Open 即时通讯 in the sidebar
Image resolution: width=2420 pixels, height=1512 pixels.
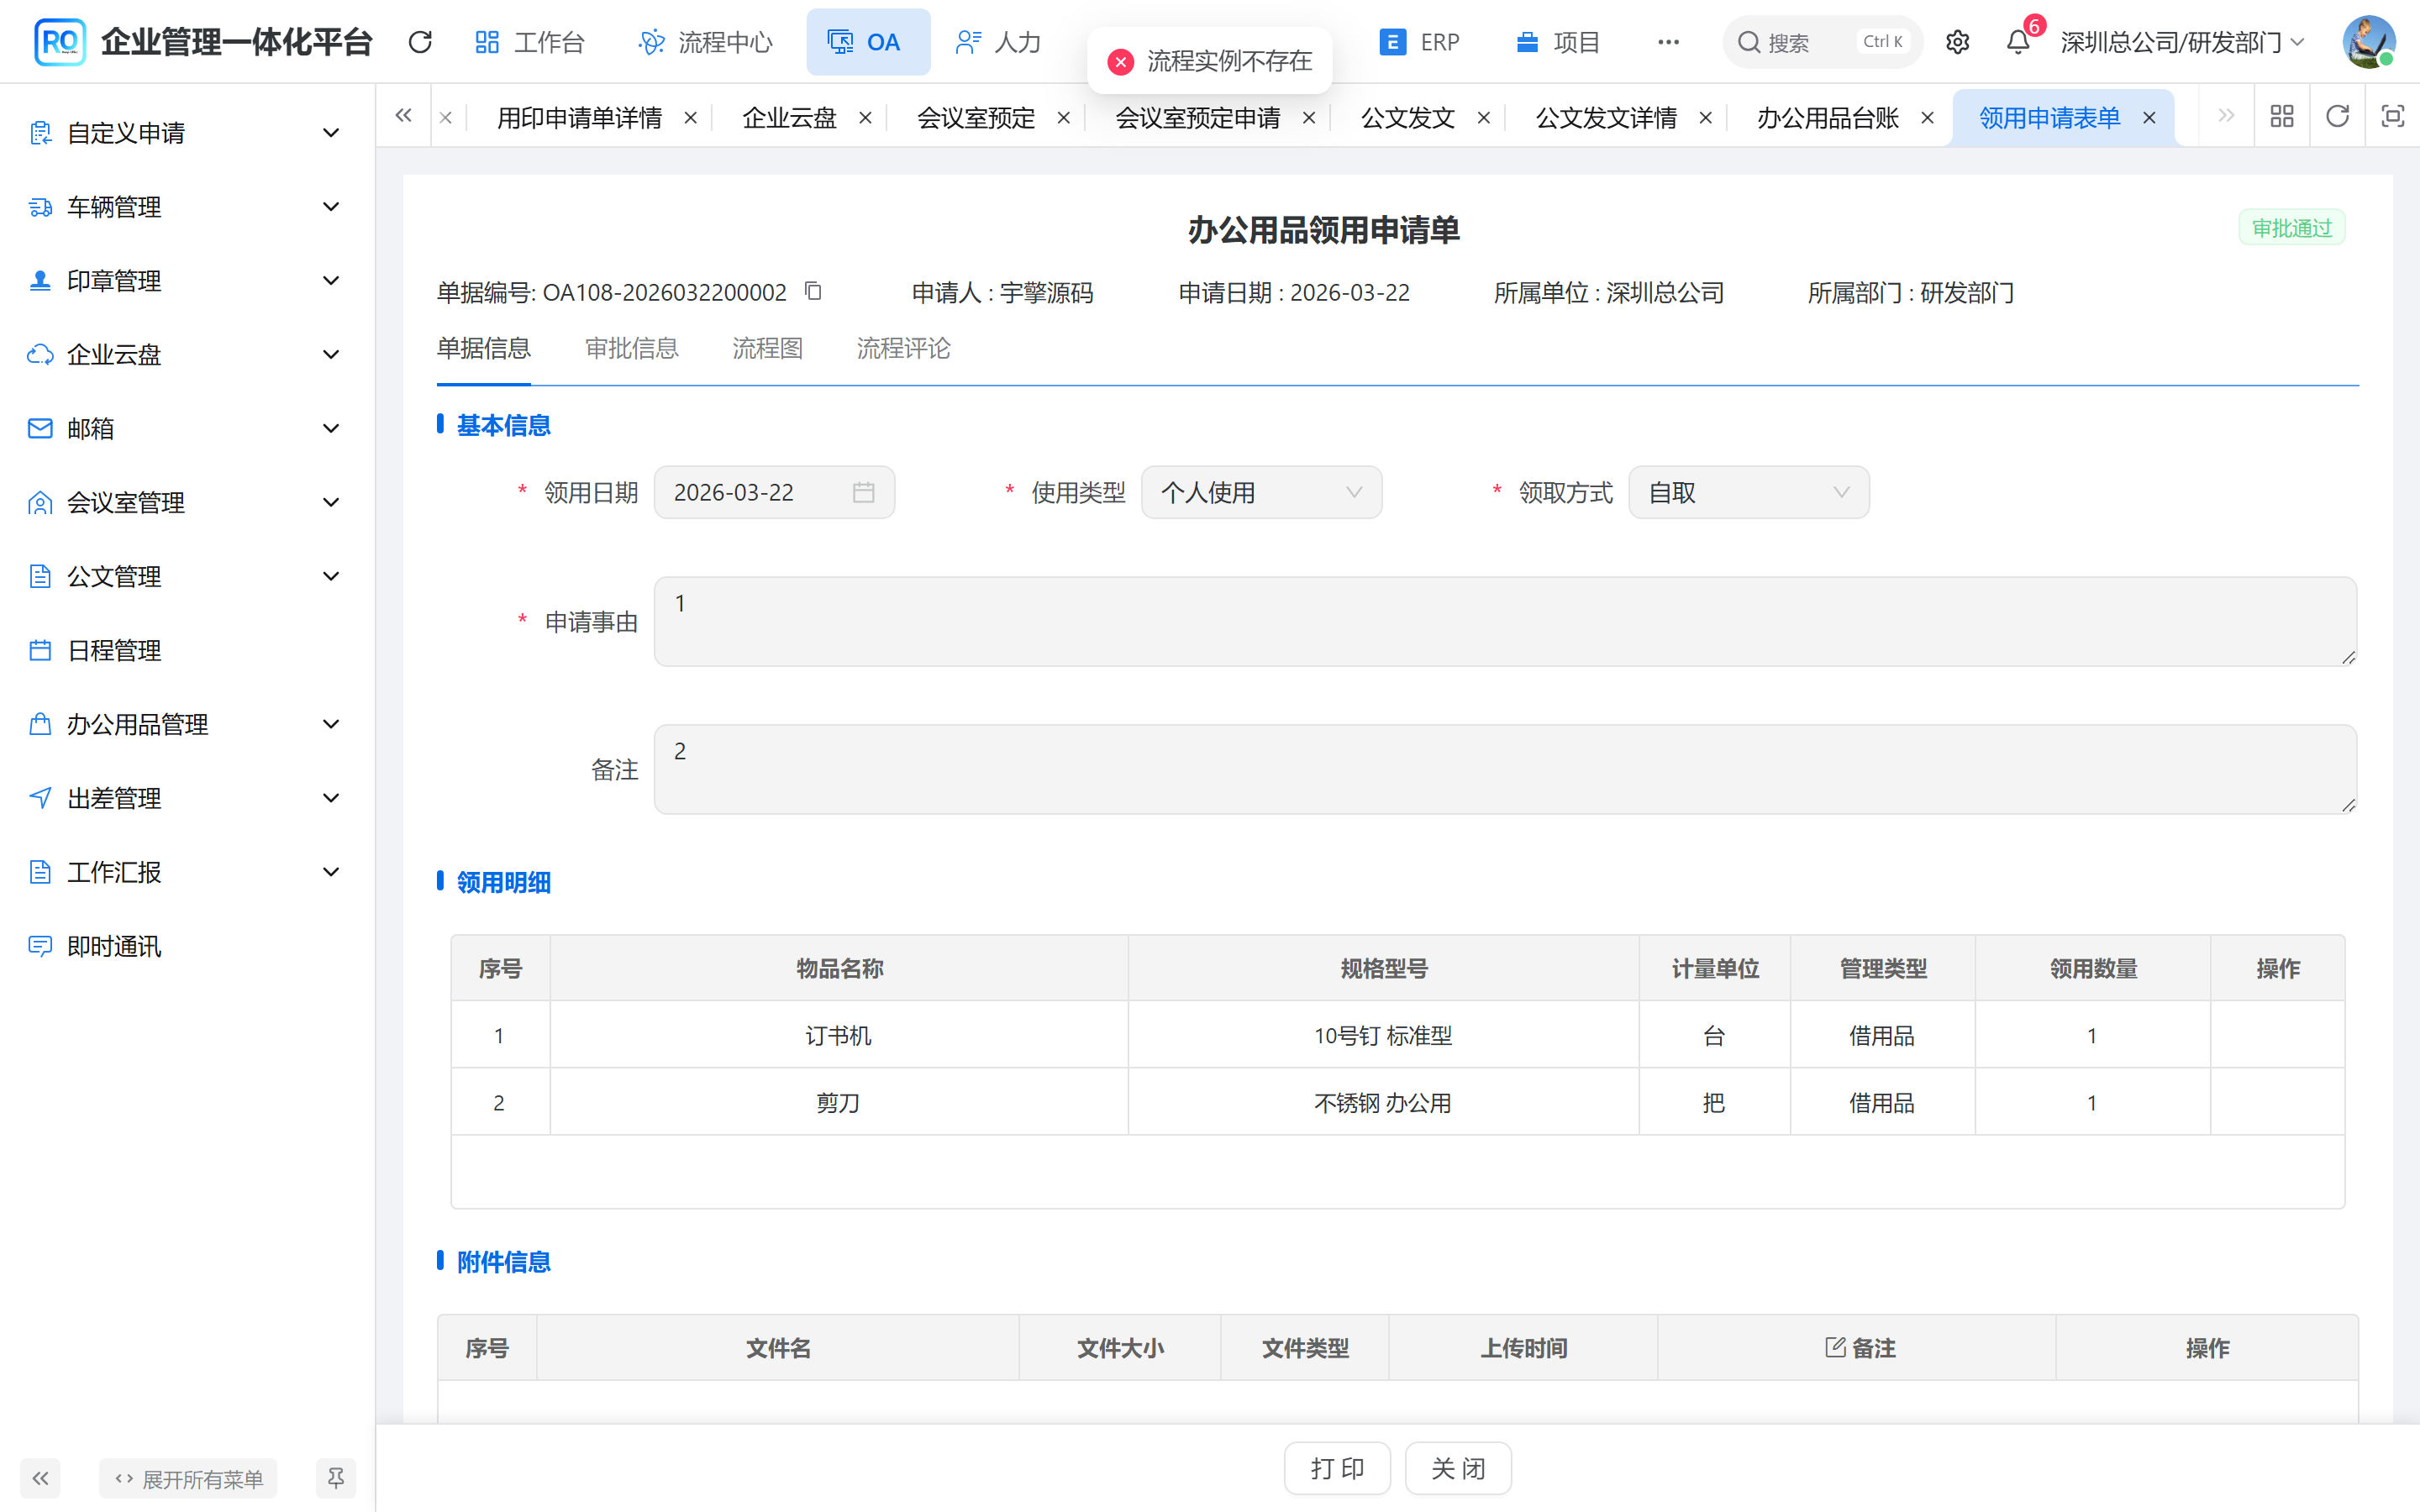pos(187,946)
